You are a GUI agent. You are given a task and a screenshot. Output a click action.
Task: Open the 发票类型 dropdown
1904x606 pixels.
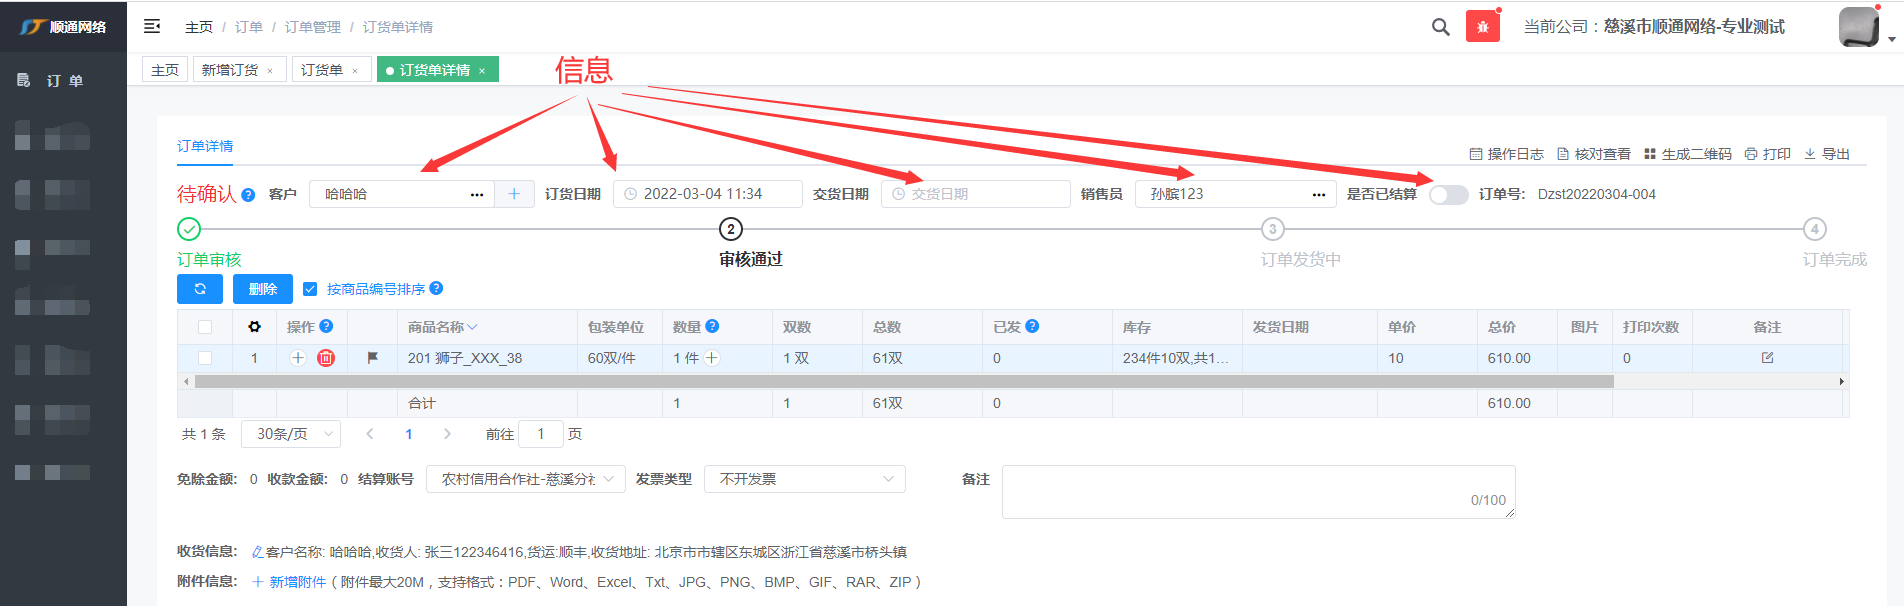(805, 479)
